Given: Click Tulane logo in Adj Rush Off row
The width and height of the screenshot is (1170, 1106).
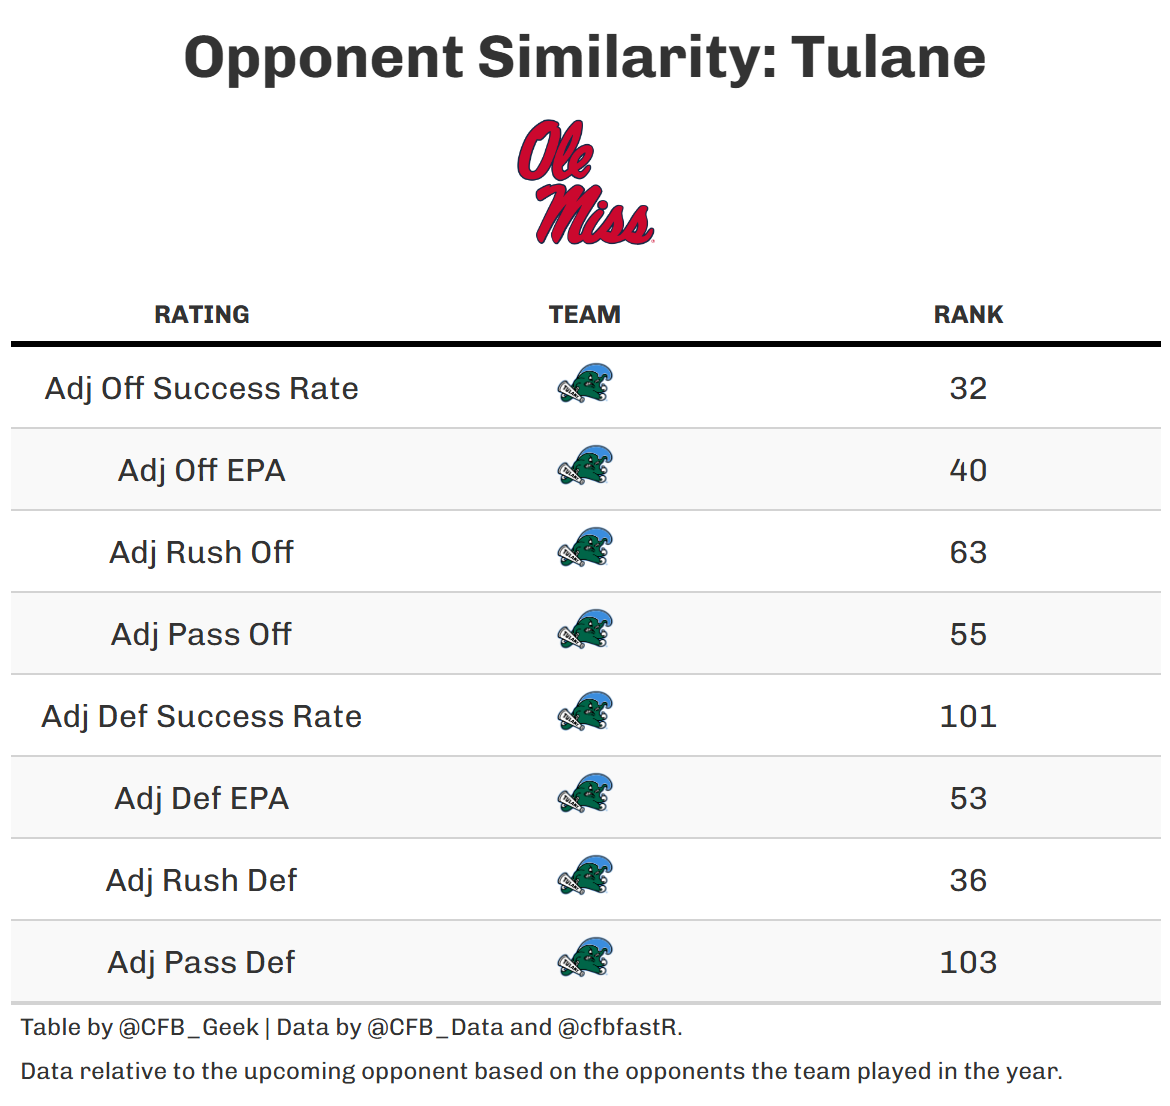Looking at the screenshot, I should click(585, 549).
